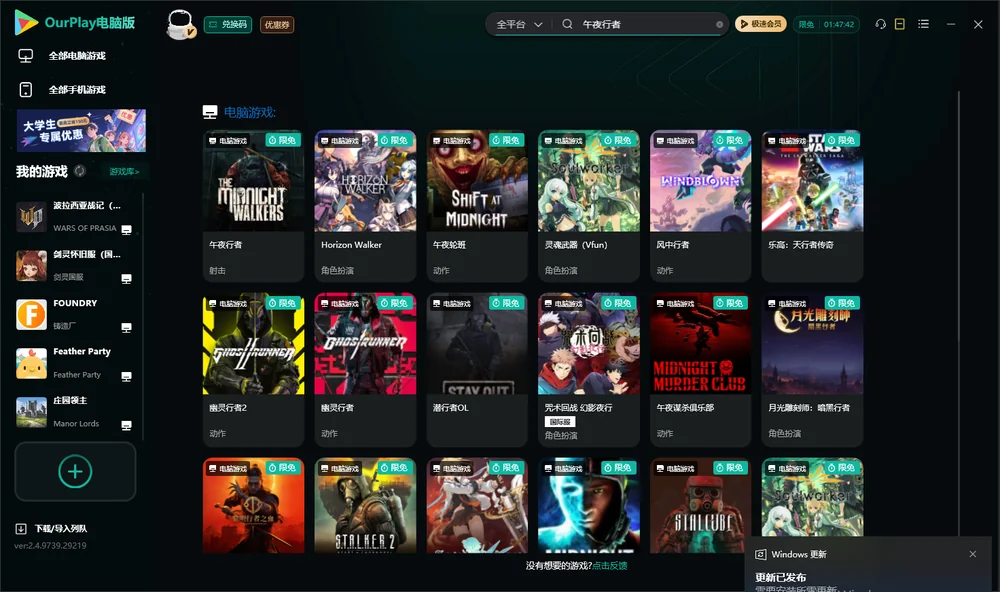Open Feather Party in my games list
This screenshot has height=592, width=1000.
click(x=75, y=363)
